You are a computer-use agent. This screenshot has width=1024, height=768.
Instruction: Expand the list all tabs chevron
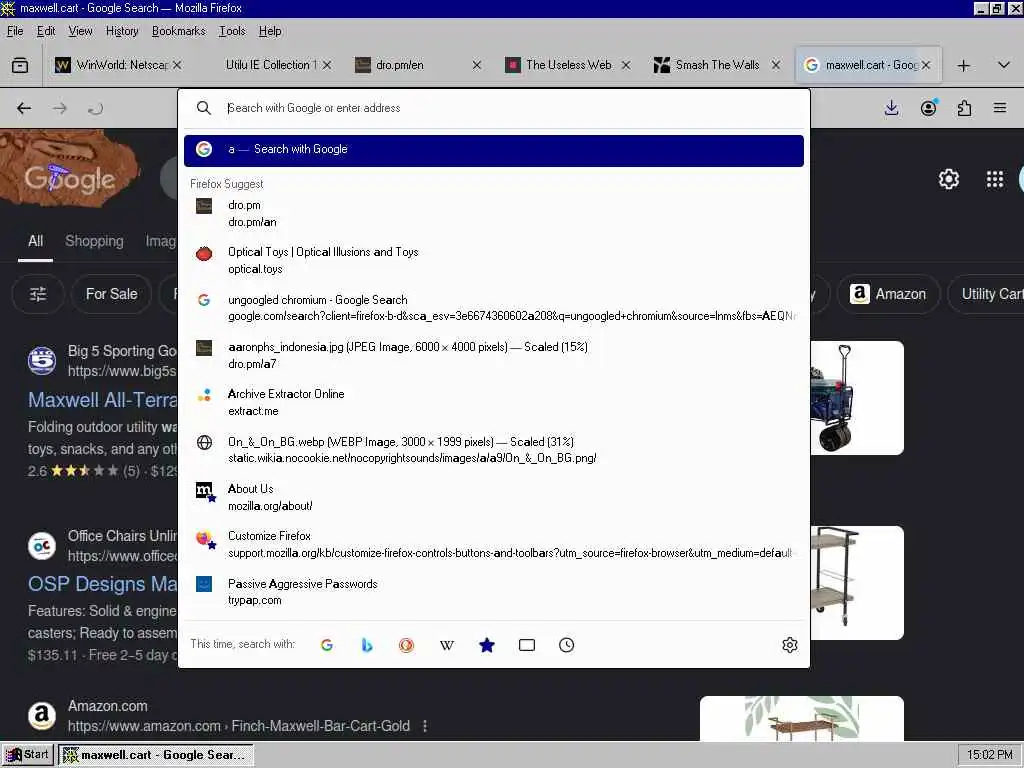pos(1004,65)
